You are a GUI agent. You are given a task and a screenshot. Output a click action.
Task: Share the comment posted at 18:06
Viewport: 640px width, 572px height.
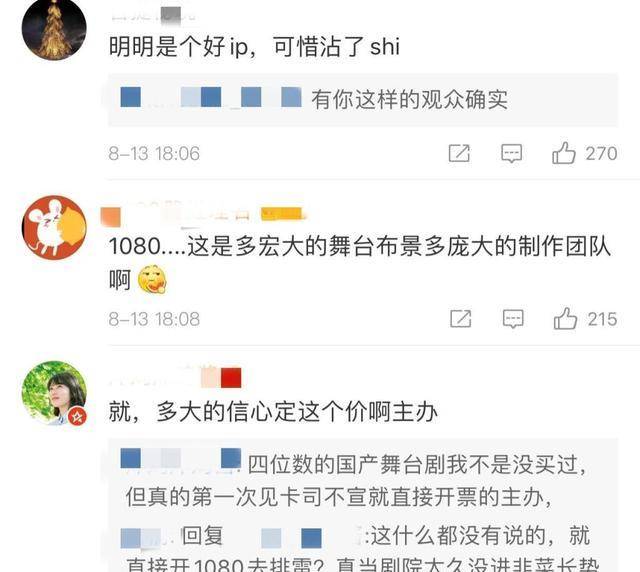click(x=459, y=154)
